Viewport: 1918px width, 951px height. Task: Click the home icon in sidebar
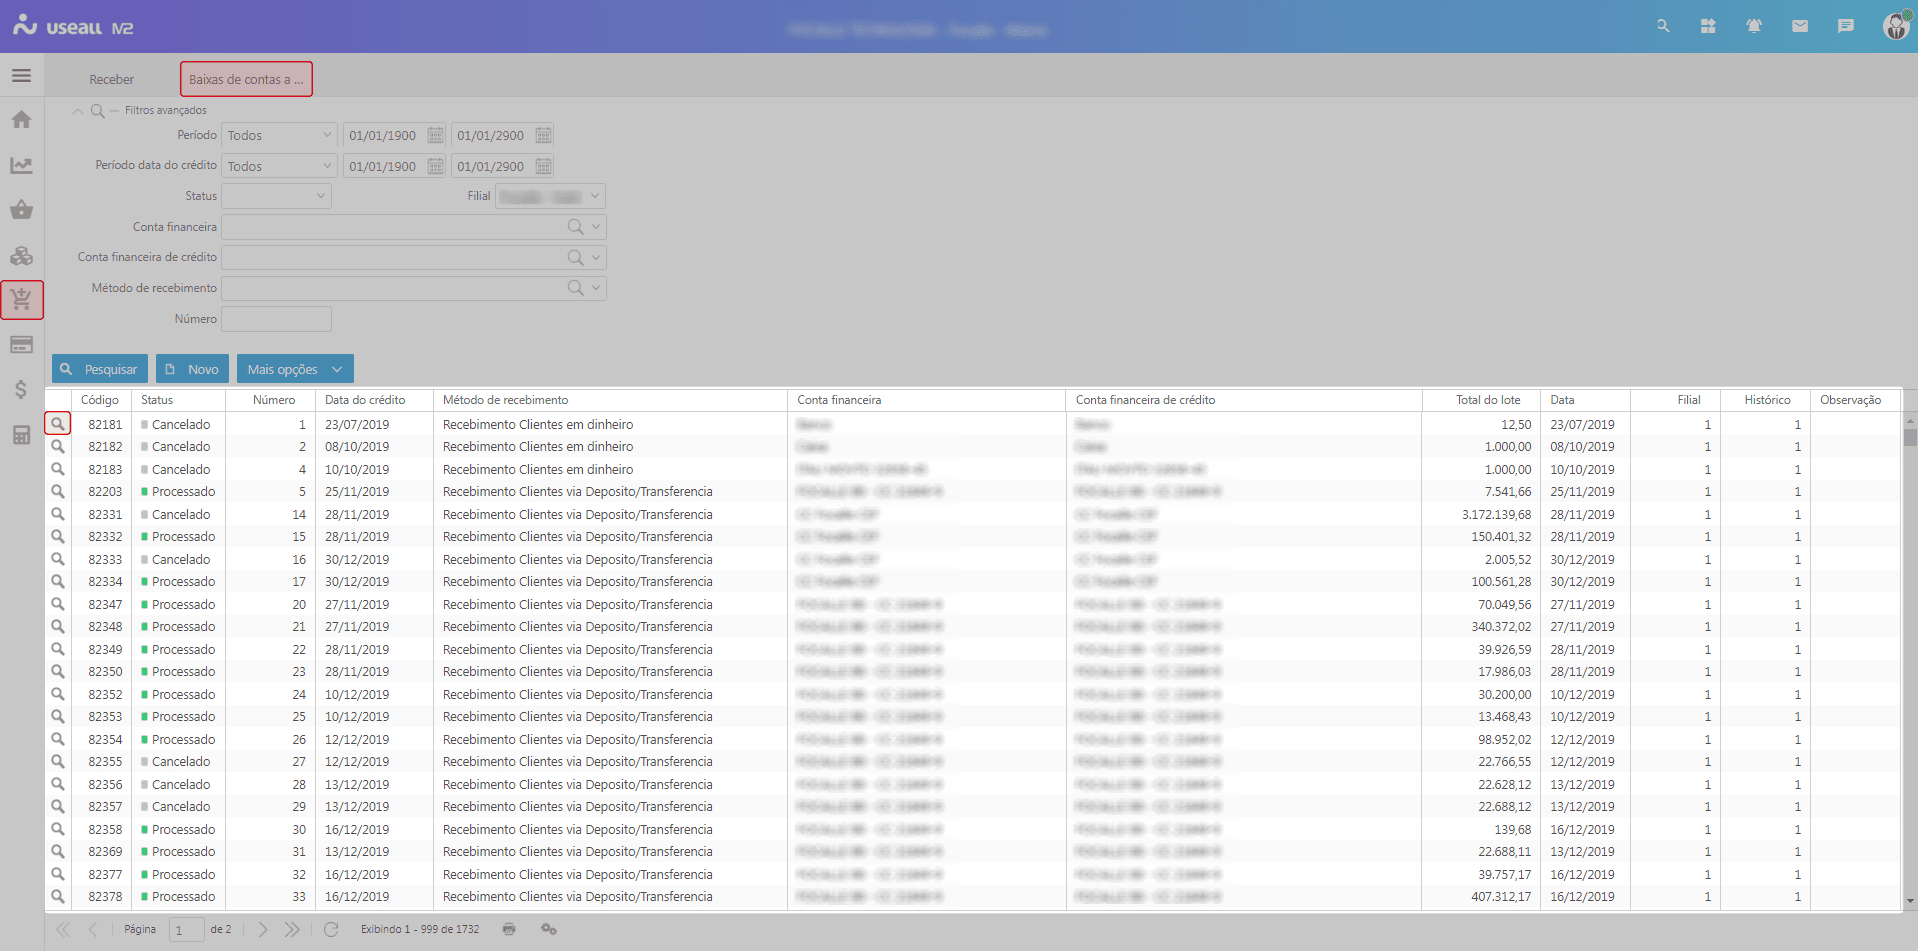click(21, 120)
